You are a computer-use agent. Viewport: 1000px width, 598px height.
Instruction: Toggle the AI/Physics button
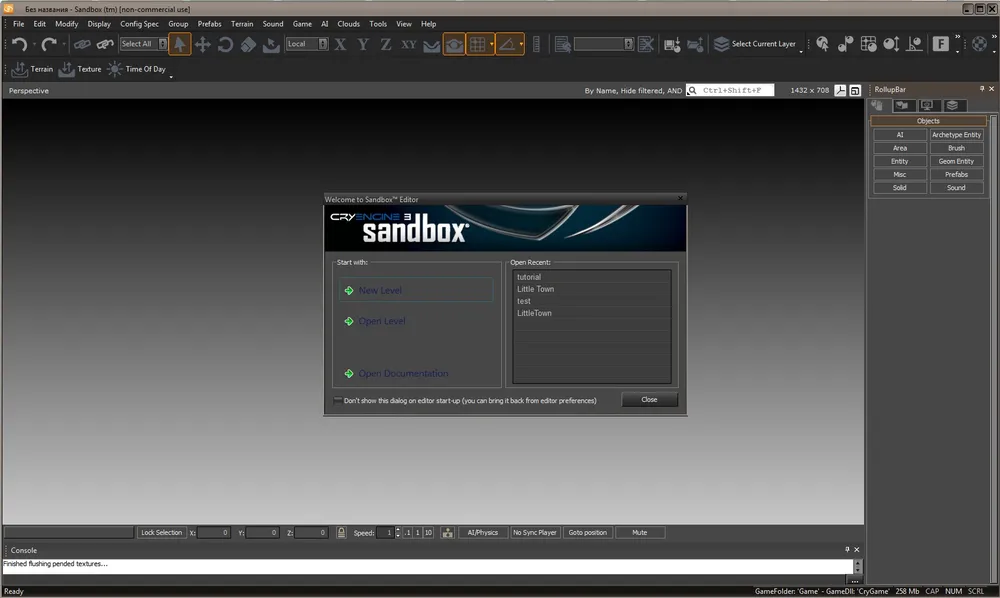click(x=482, y=533)
